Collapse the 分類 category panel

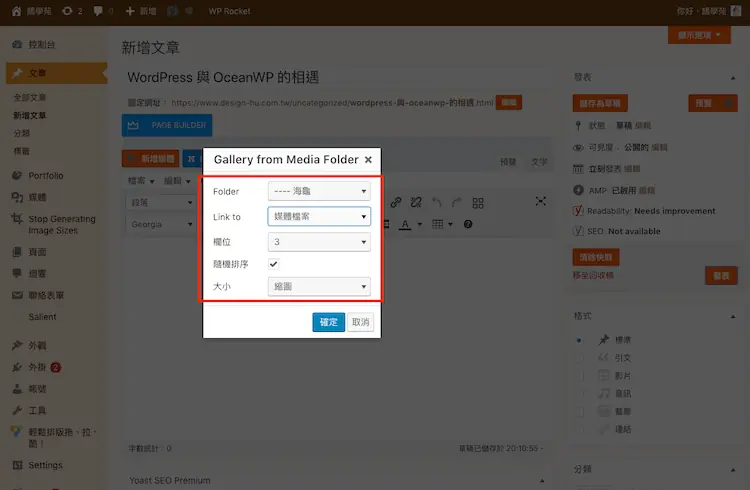[733, 469]
